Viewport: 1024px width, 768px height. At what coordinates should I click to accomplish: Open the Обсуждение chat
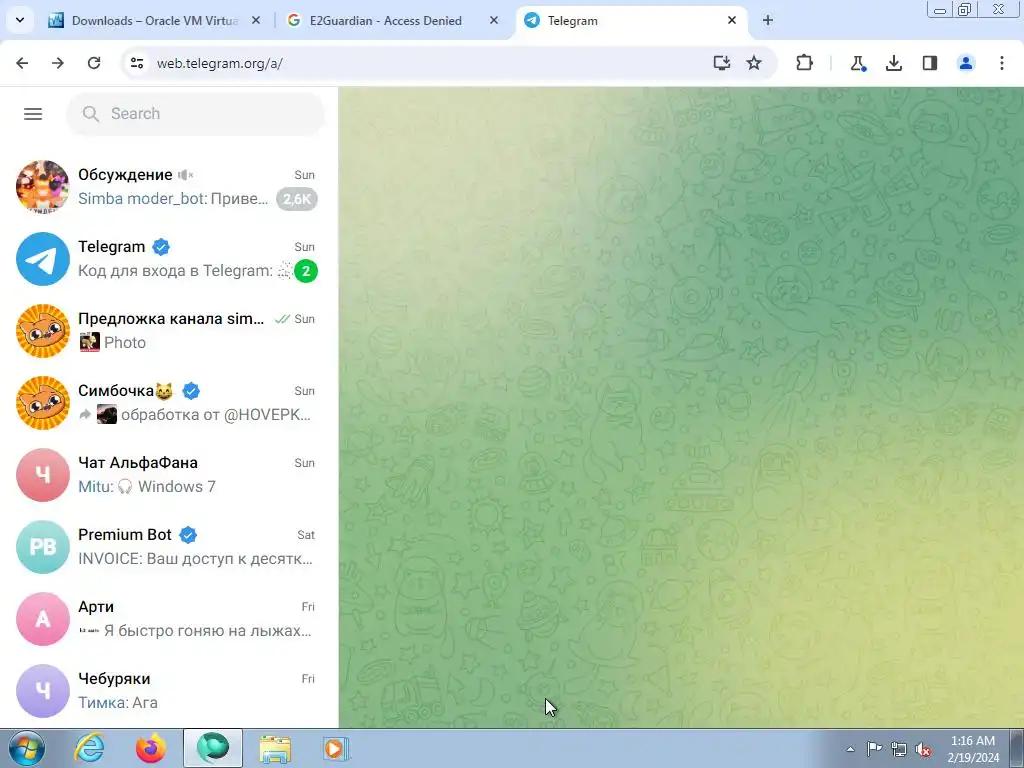click(168, 187)
